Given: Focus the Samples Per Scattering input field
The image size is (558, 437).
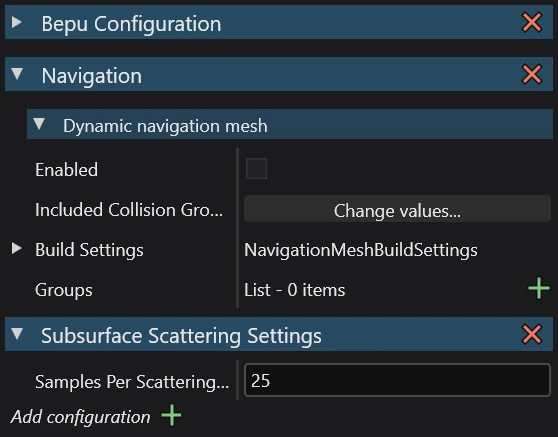Looking at the screenshot, I should click(397, 380).
